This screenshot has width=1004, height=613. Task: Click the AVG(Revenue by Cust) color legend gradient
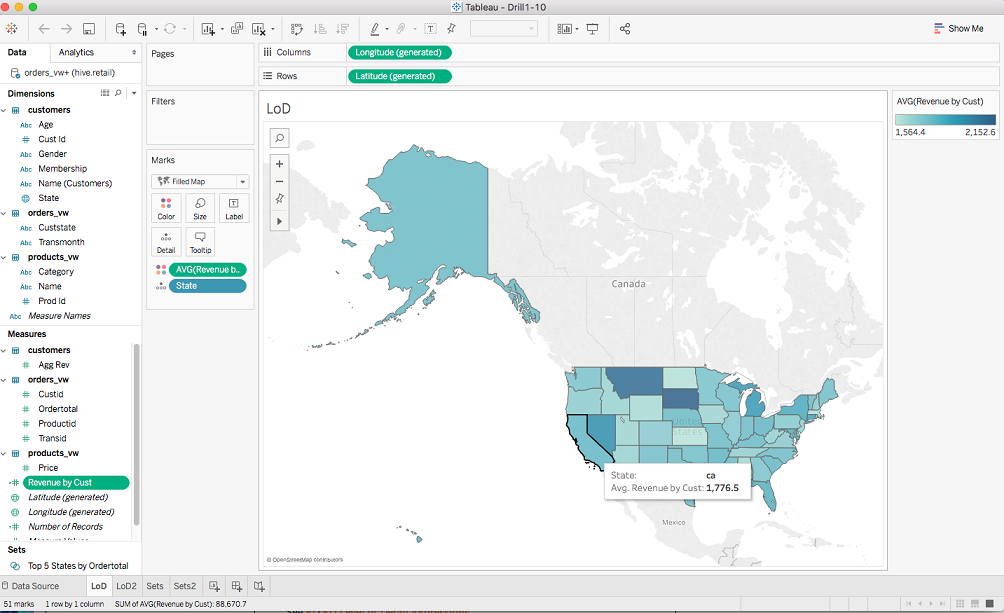tap(945, 119)
